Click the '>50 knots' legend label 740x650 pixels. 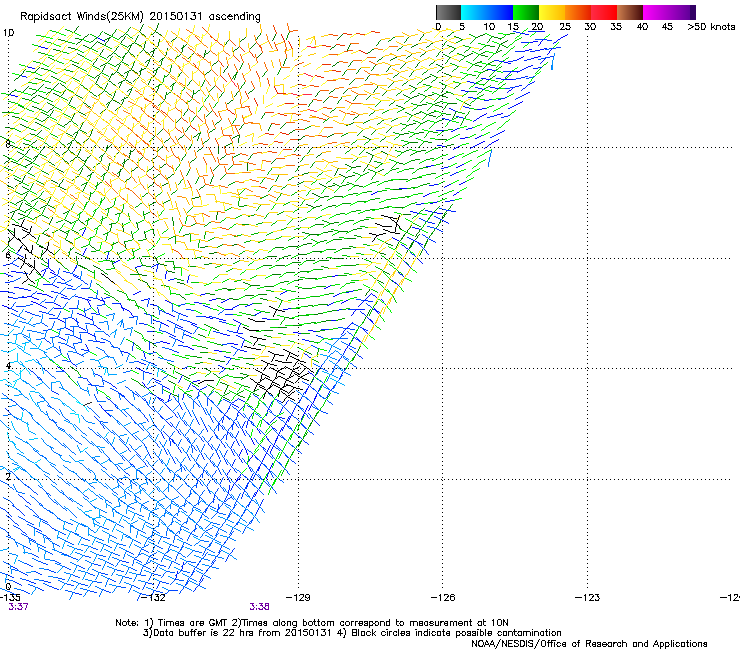point(711,27)
